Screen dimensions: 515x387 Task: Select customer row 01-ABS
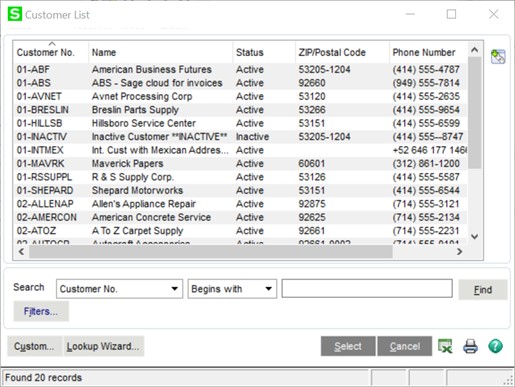240,83
